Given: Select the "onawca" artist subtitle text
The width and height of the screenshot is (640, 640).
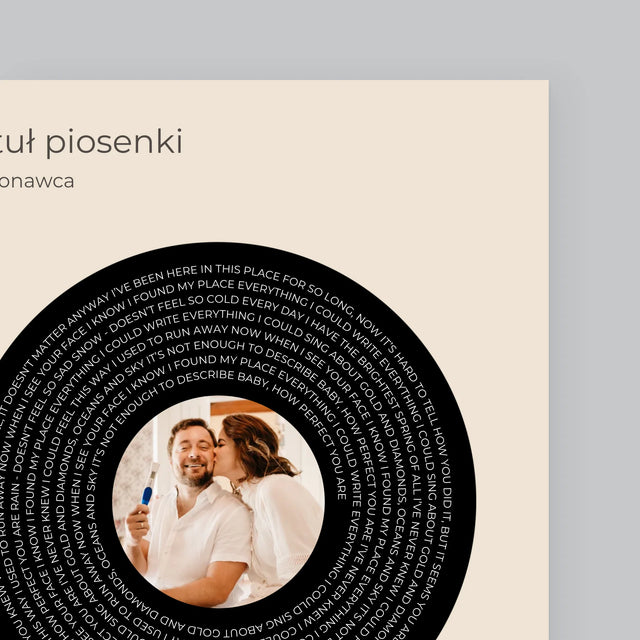Looking at the screenshot, I should click(x=37, y=182).
